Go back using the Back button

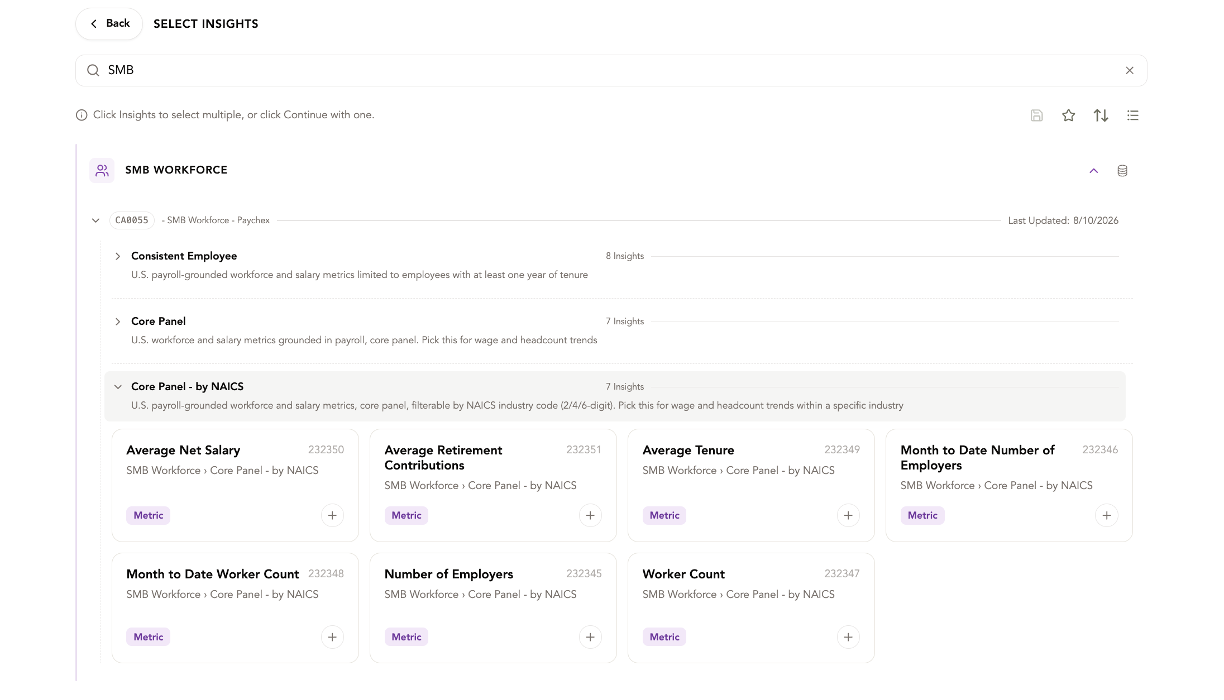point(109,23)
